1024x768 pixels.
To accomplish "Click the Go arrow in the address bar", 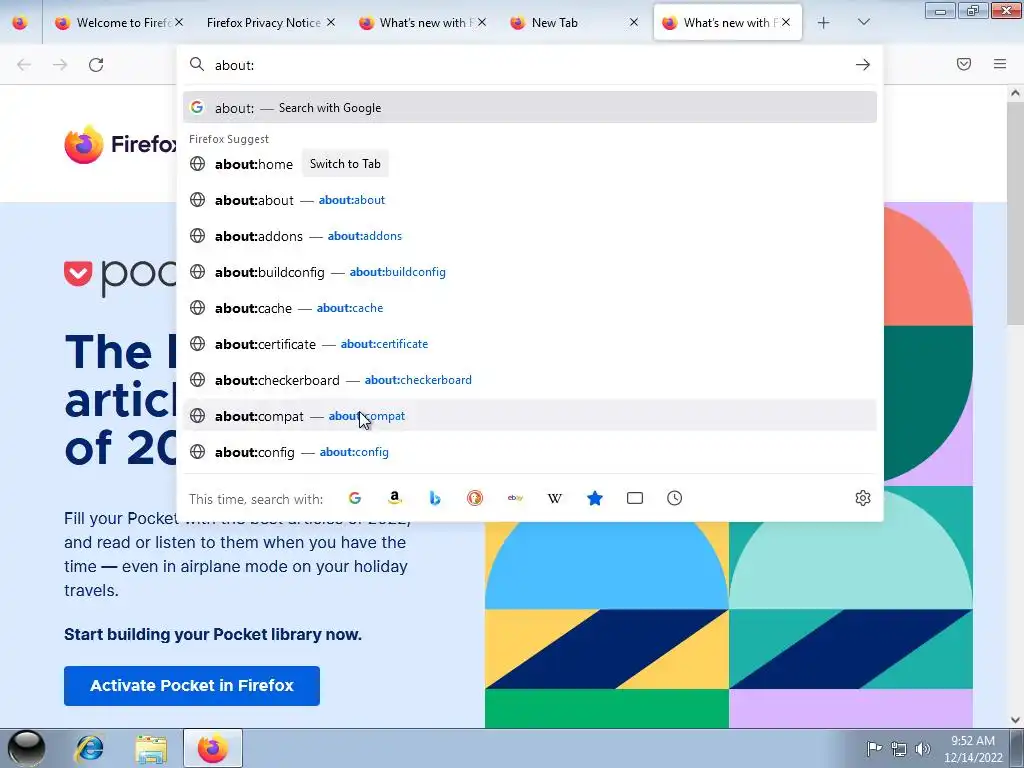I will pyautogui.click(x=863, y=65).
